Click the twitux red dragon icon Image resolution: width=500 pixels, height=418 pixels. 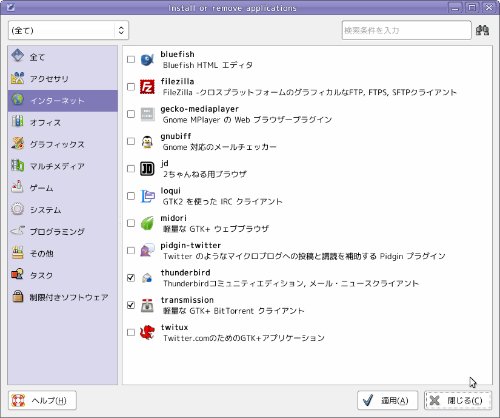pos(147,333)
